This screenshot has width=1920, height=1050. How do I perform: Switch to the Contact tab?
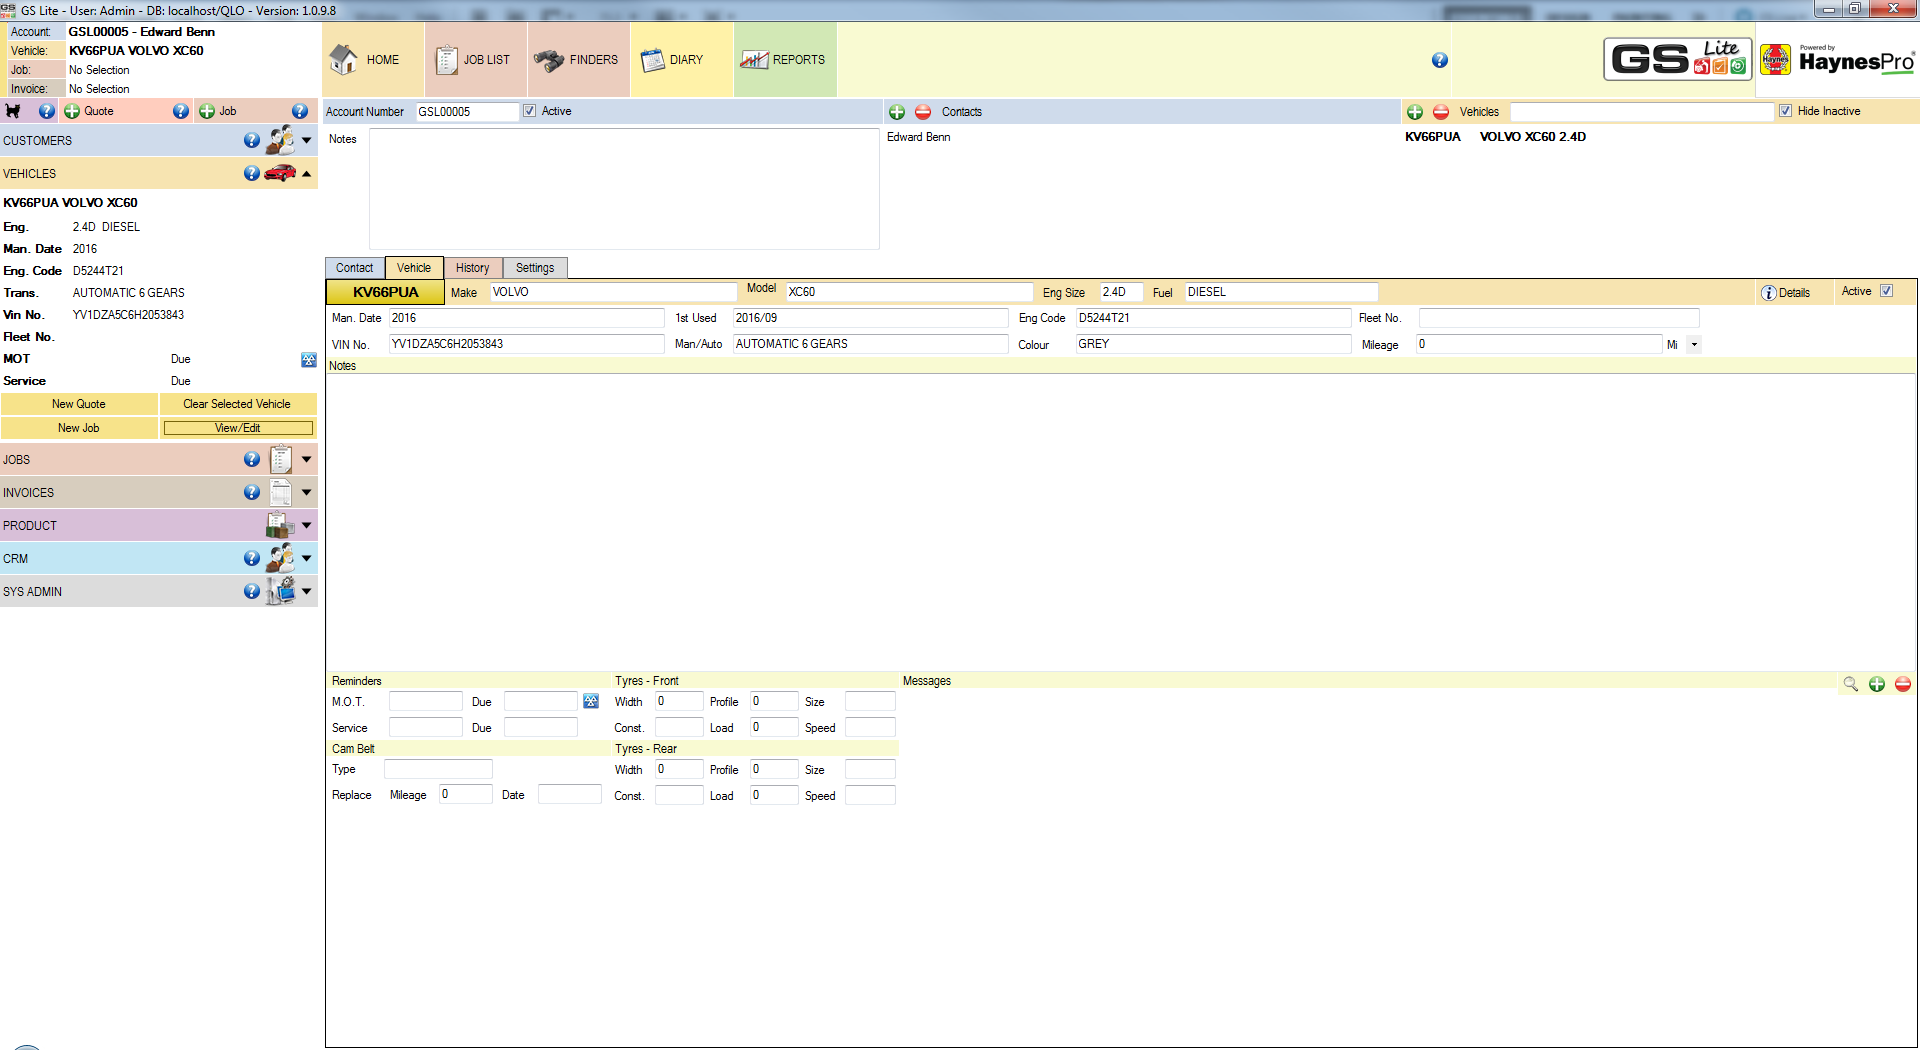point(354,268)
